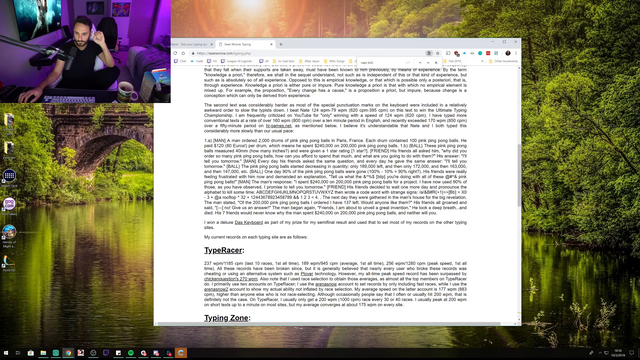Switch to Chrome on the taskbar

68,353
